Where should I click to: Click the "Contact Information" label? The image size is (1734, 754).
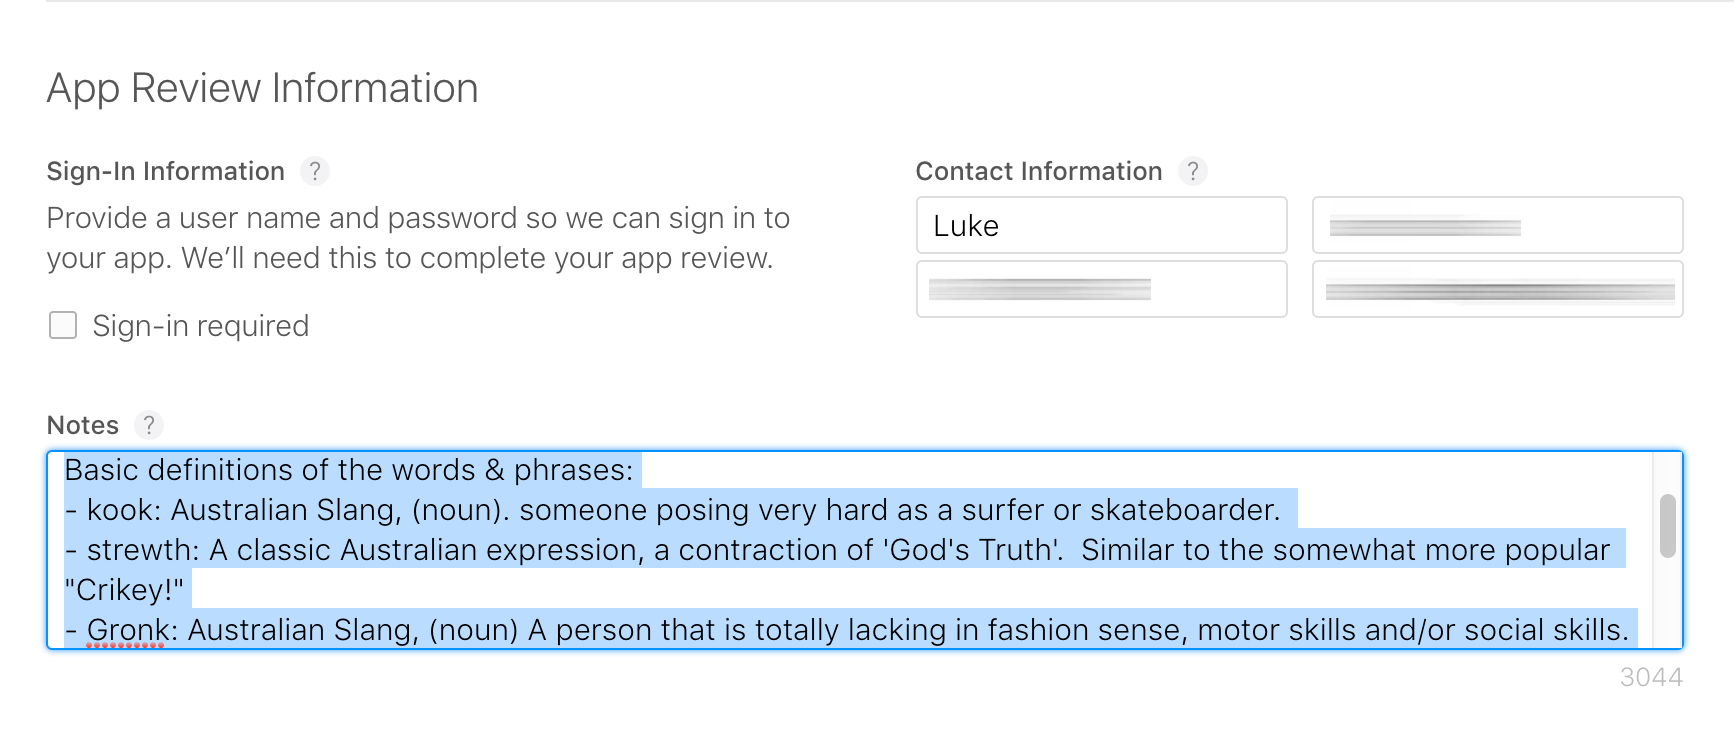pos(1039,171)
